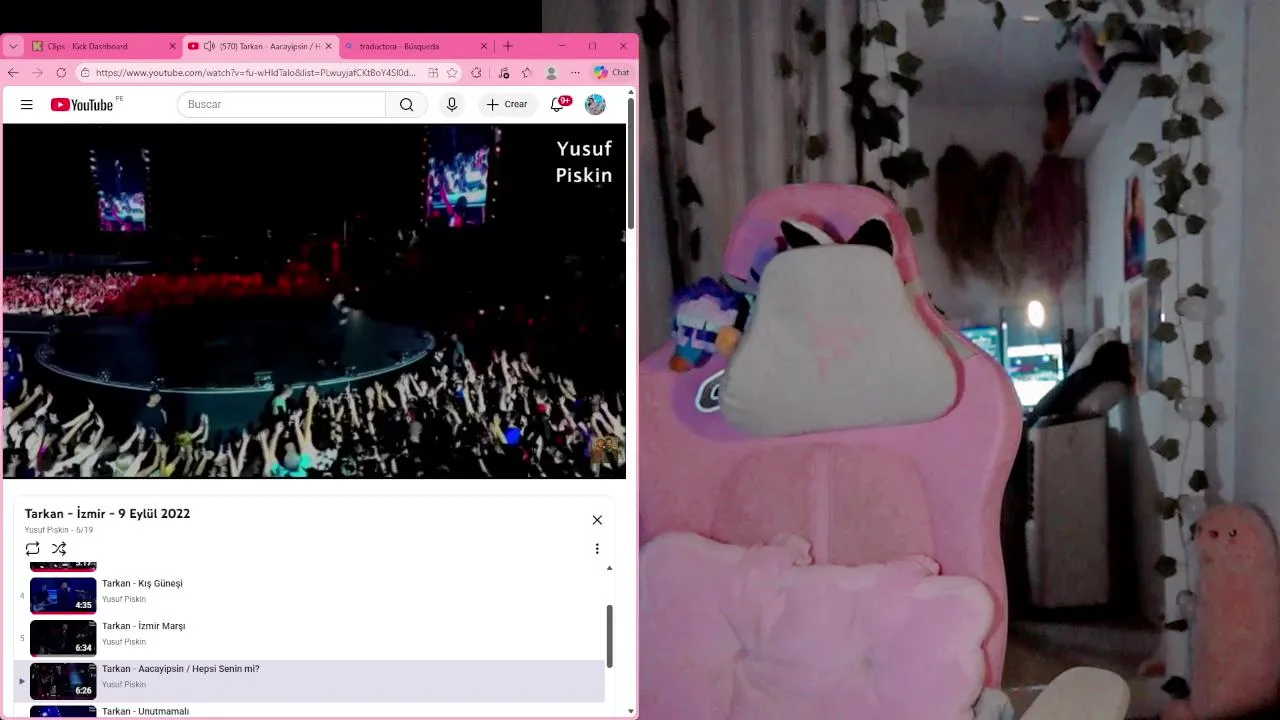Image resolution: width=1280 pixels, height=720 pixels.
Task: Click the playlist scrollbar thumb
Action: 609,636
